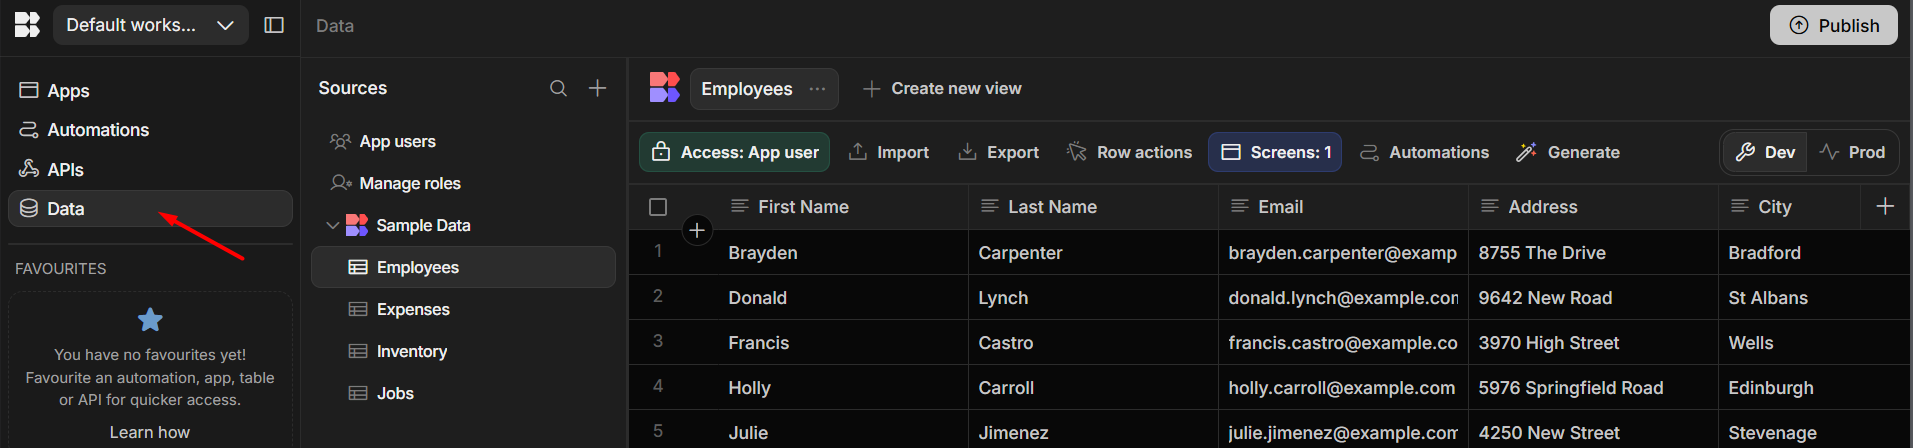1913x448 pixels.
Task: Add a new column with plus icon
Action: (x=1885, y=207)
